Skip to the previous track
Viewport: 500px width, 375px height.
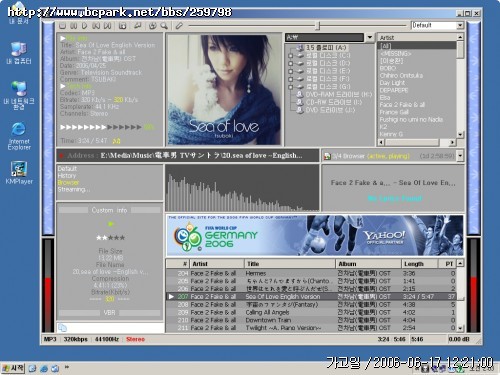click(x=96, y=26)
